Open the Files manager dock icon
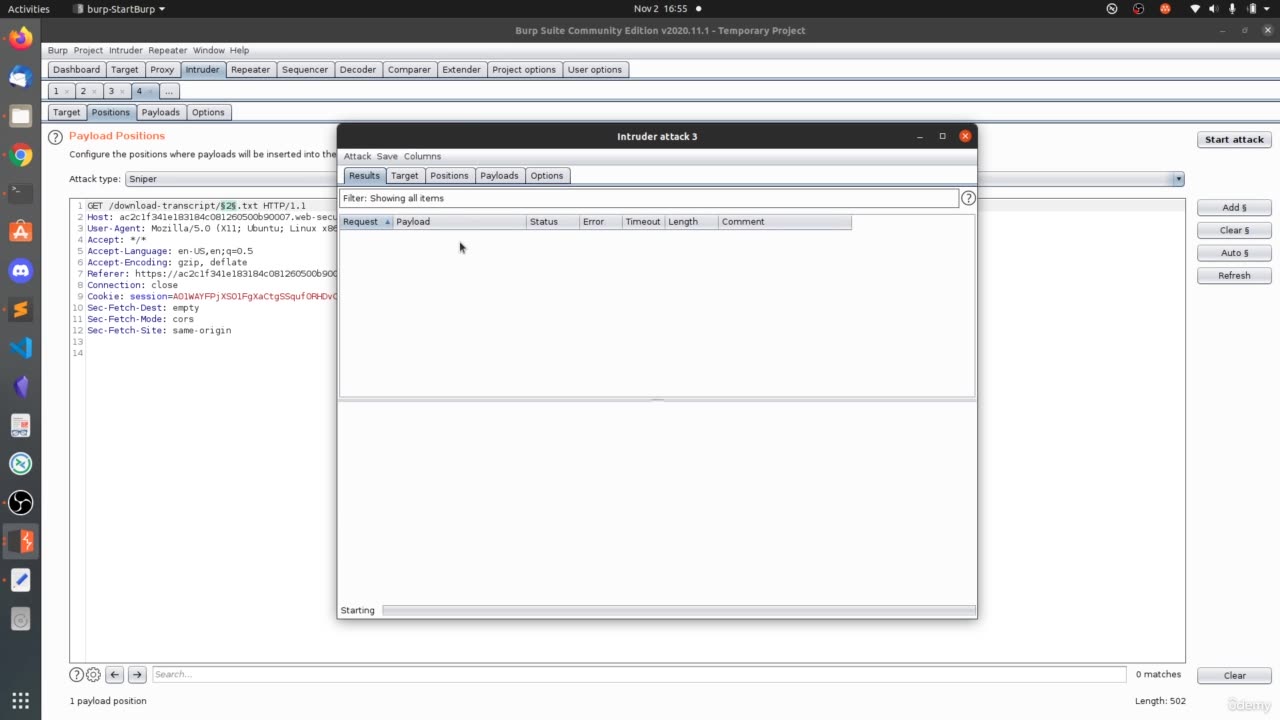1280x720 pixels. pos(20,116)
